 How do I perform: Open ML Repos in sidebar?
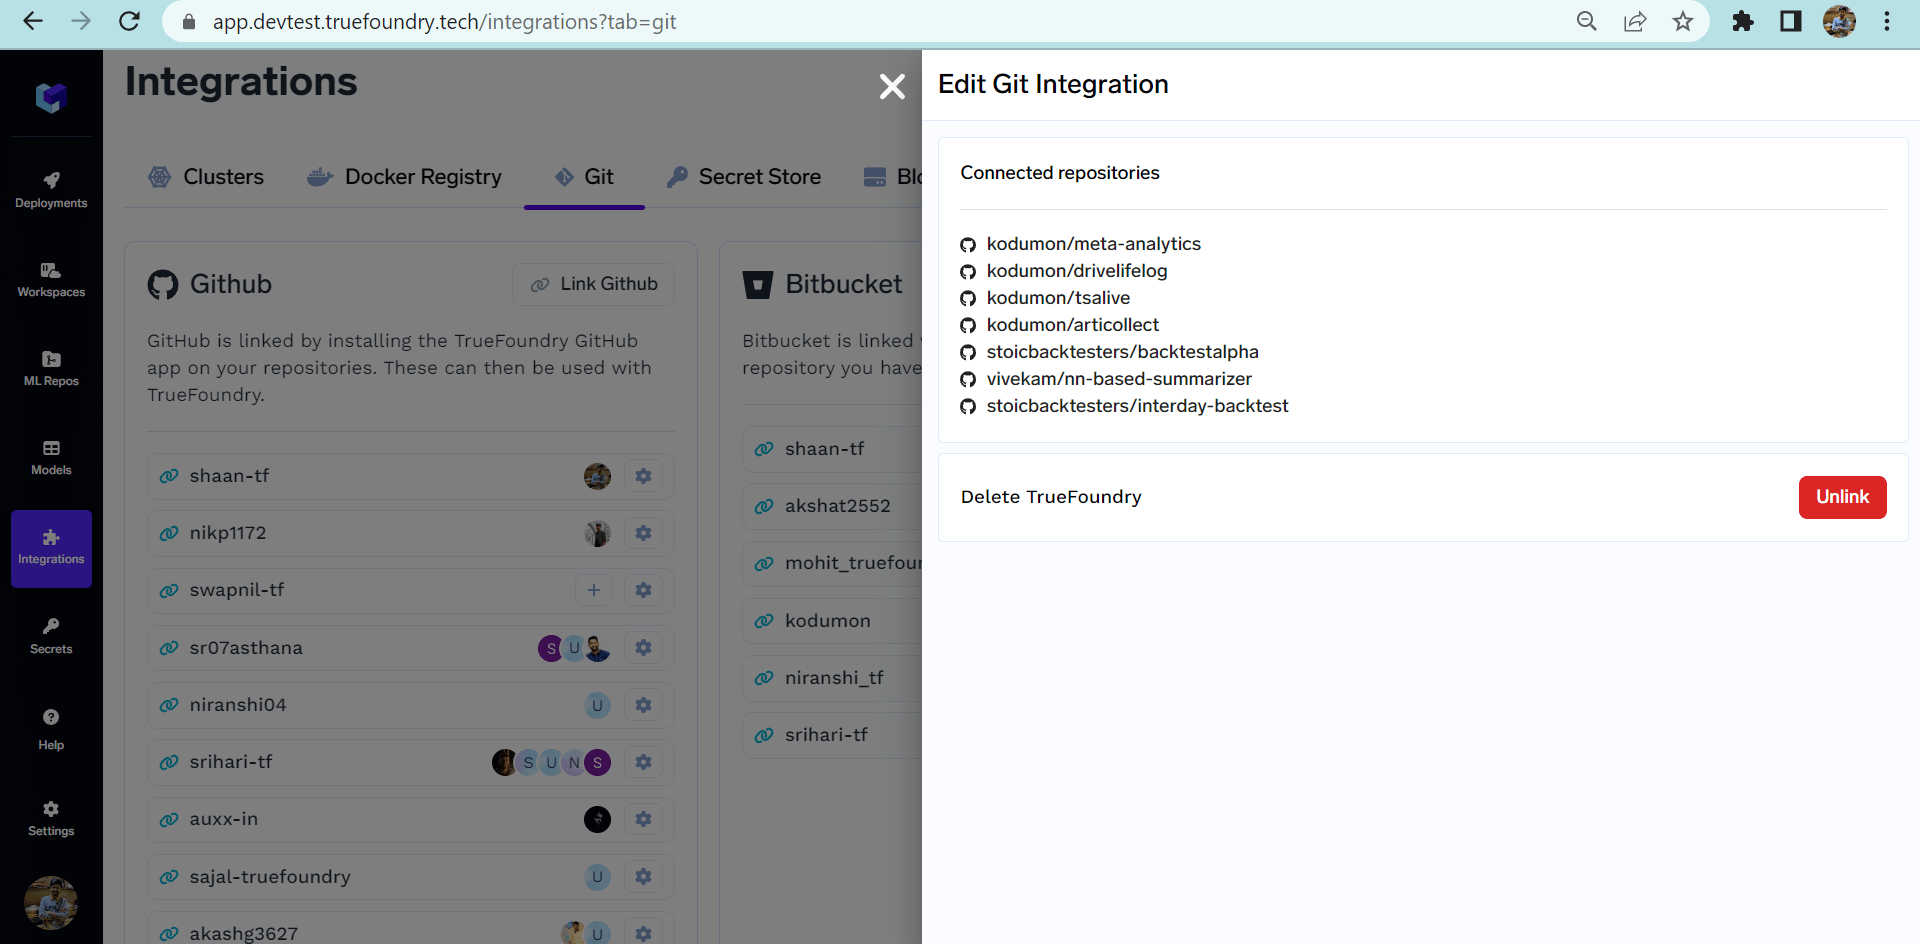[x=51, y=369]
